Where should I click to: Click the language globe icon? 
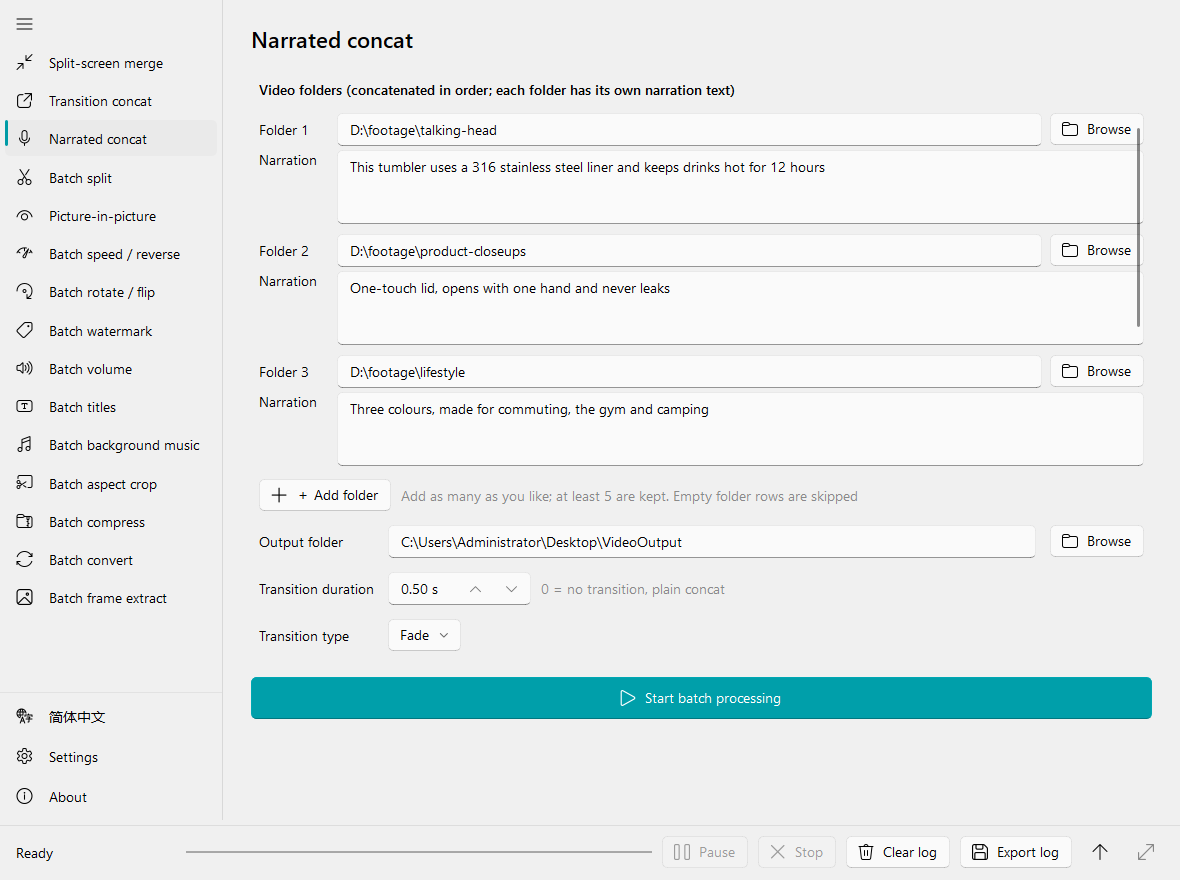point(24,717)
